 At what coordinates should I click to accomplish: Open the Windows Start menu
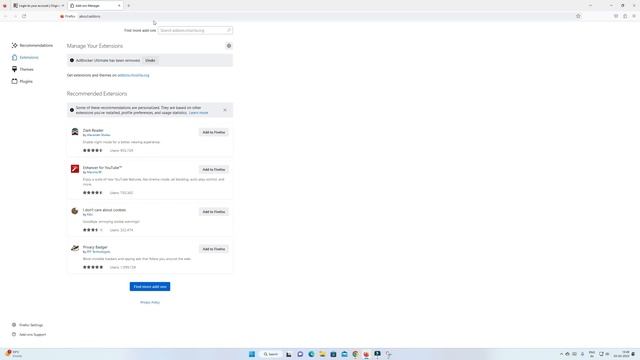(252, 354)
